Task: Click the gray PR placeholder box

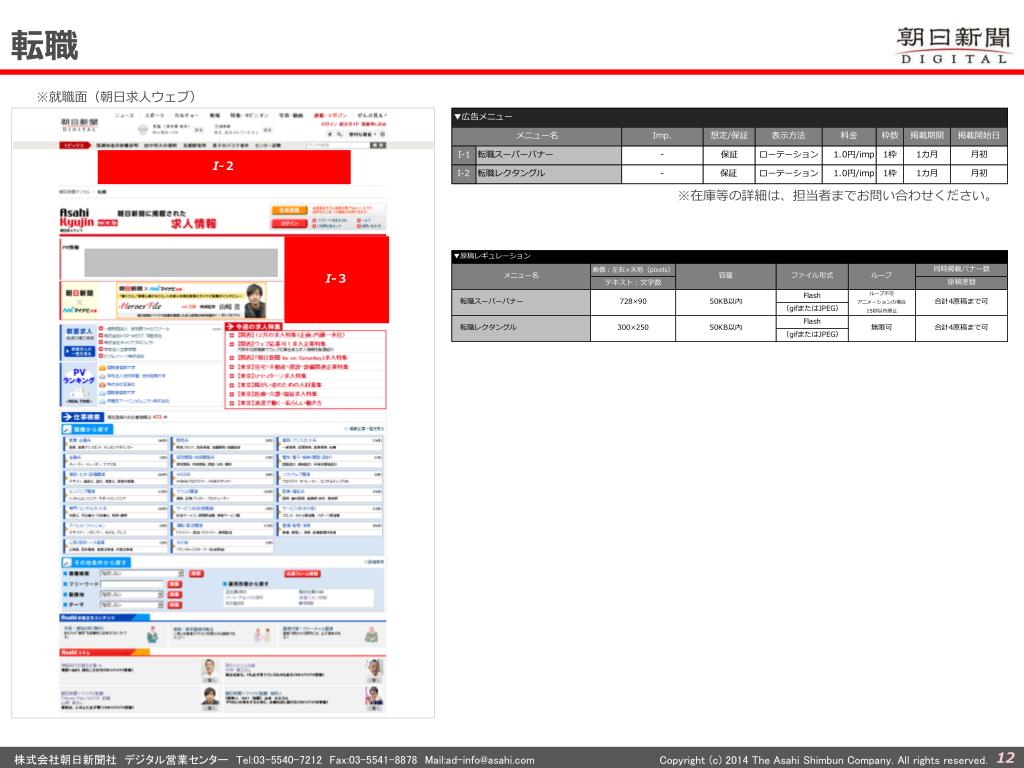Action: (x=181, y=263)
